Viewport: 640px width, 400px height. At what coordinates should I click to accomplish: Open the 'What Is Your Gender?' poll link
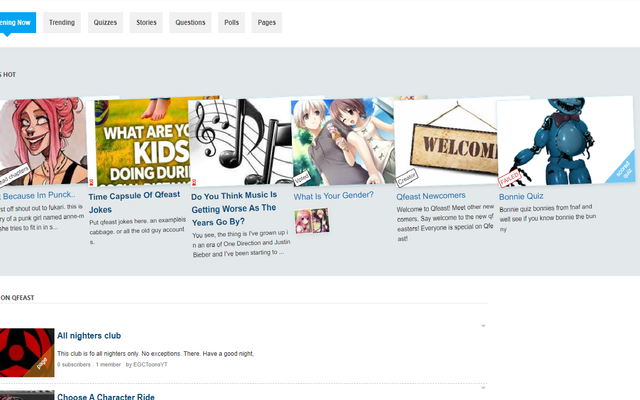333,196
